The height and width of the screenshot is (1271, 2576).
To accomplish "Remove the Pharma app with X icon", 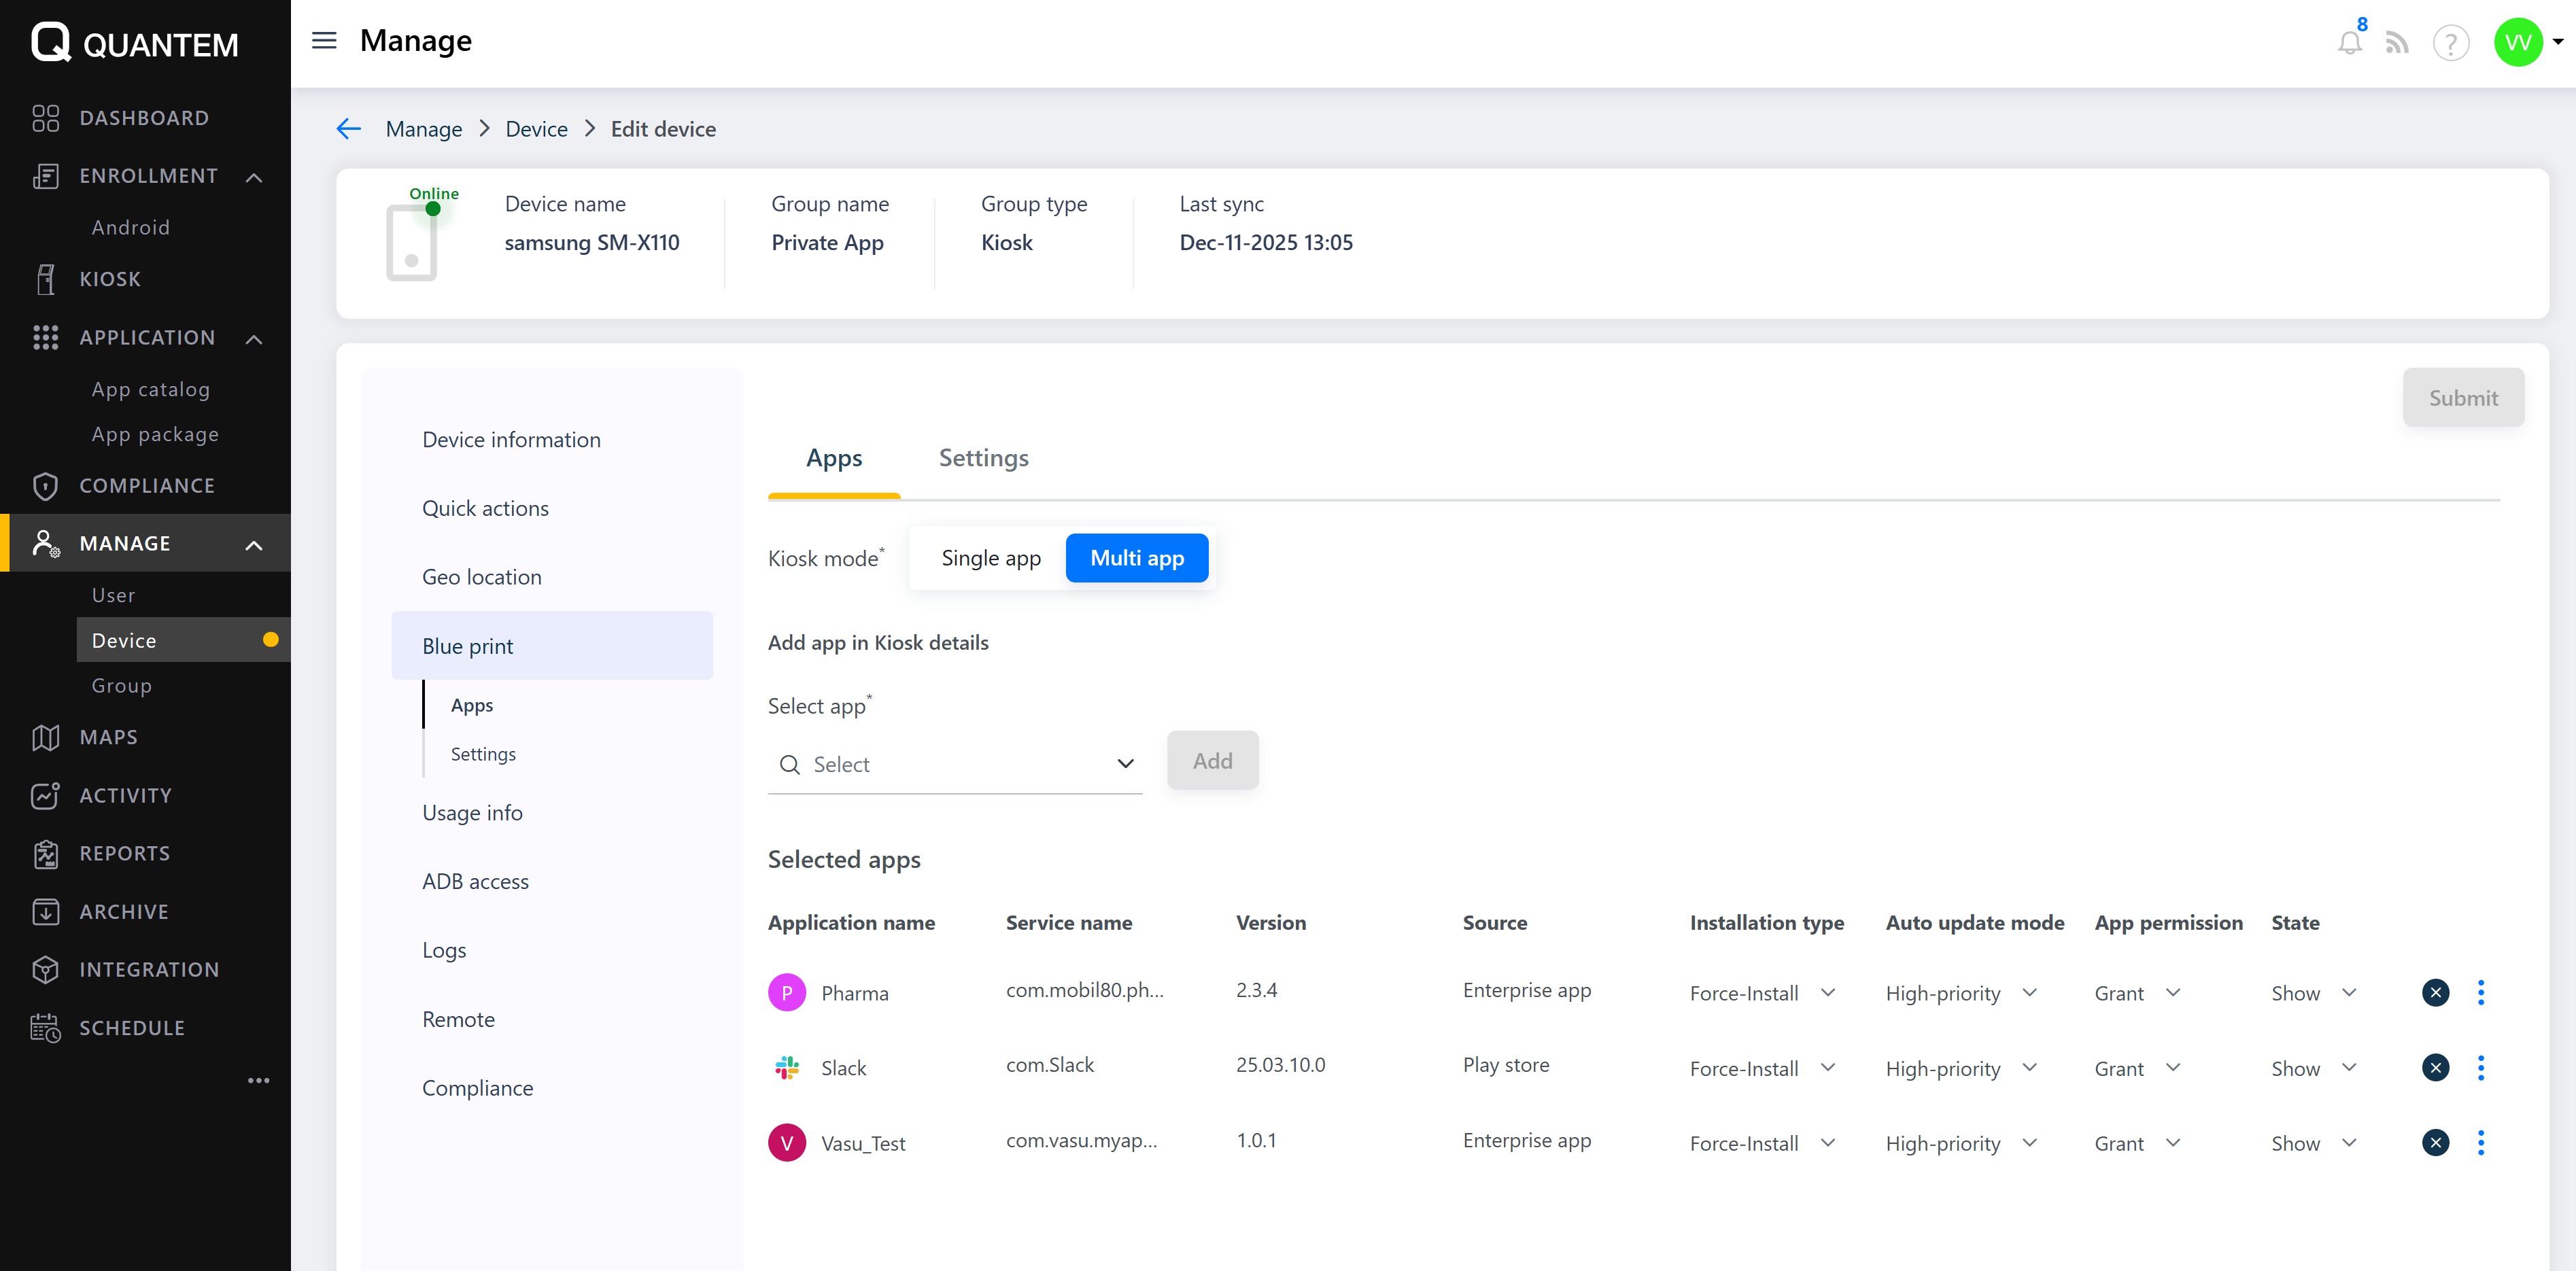I will pos(2435,992).
